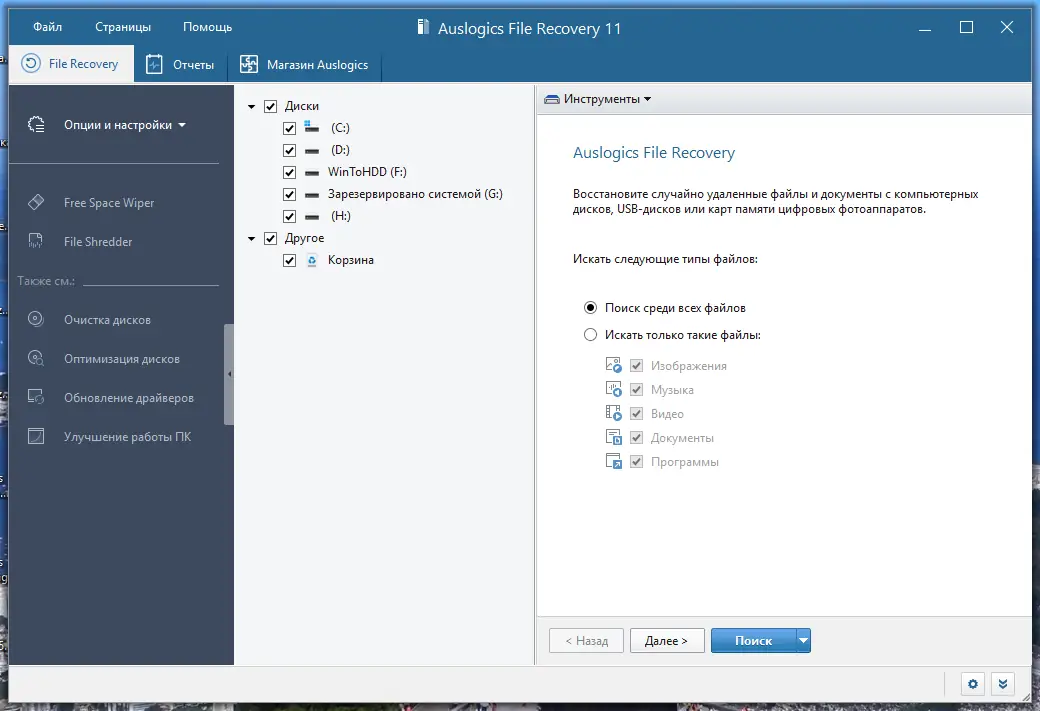Open the Помощь menu
Image resolution: width=1040 pixels, height=711 pixels.
[x=208, y=27]
